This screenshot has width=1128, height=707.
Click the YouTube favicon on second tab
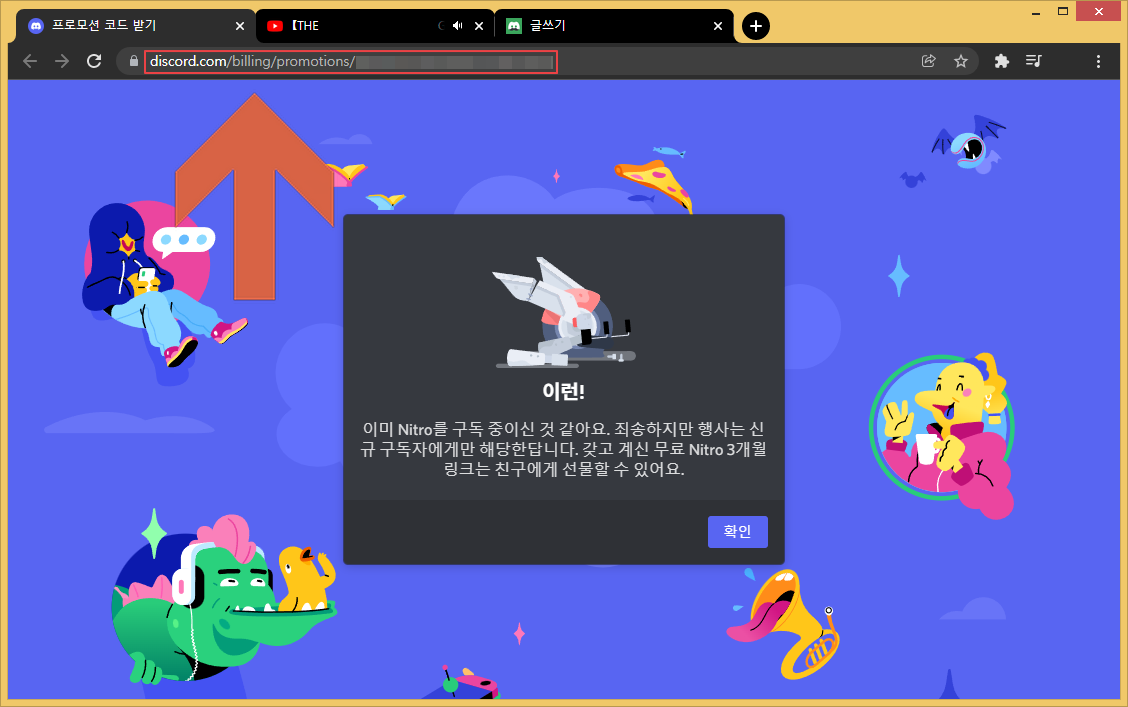point(275,26)
